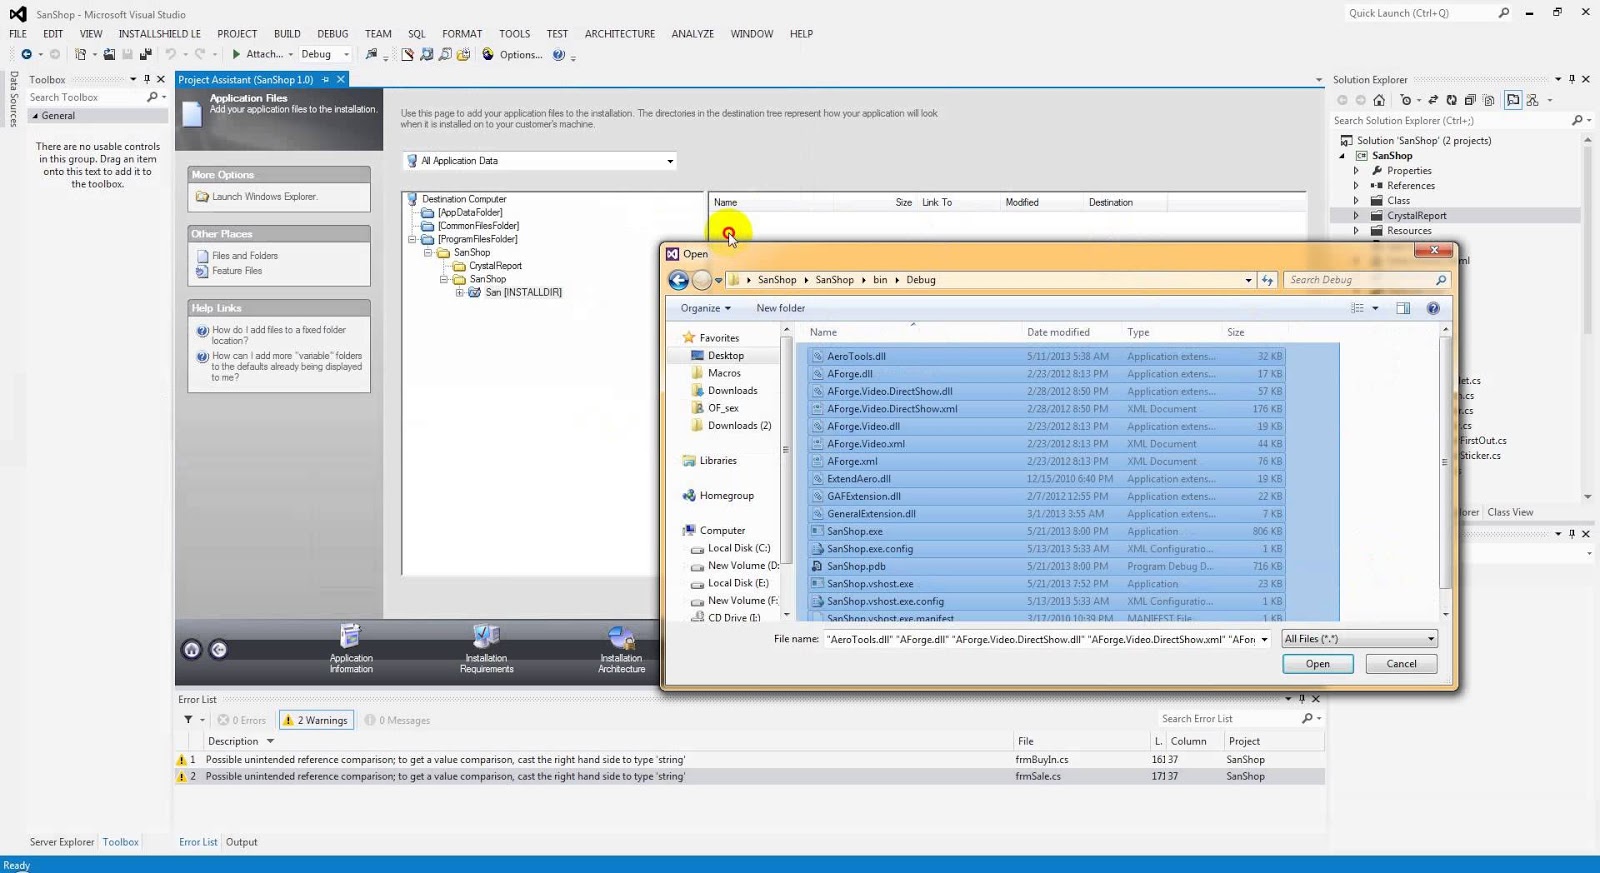Switch to the Server Explorer tab
This screenshot has width=1600, height=873.
(62, 842)
